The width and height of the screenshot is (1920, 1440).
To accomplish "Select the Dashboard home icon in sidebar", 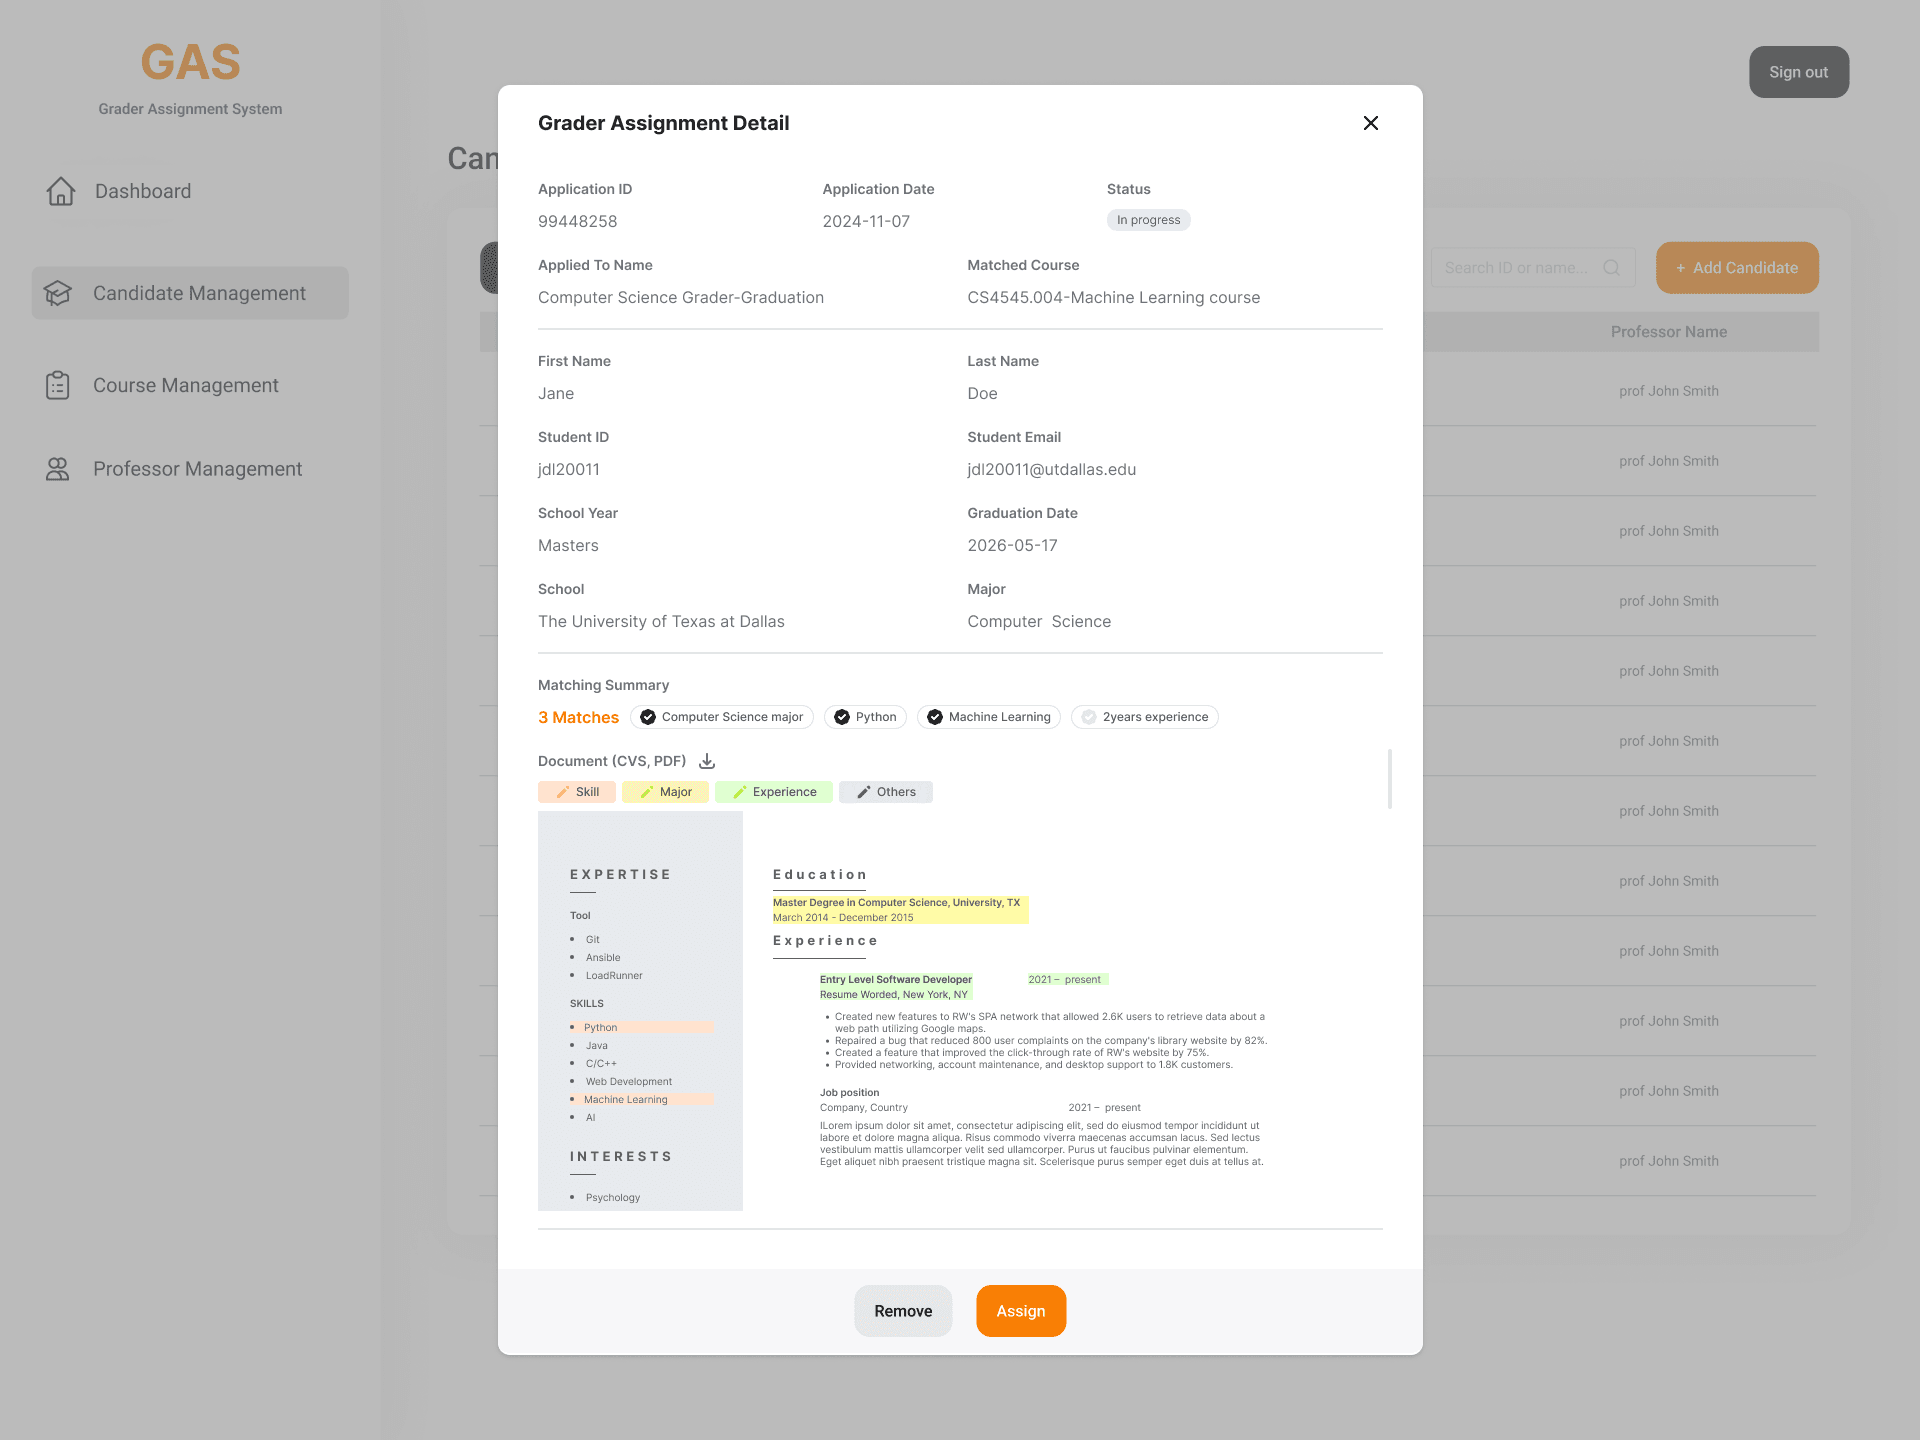I will click(x=60, y=191).
